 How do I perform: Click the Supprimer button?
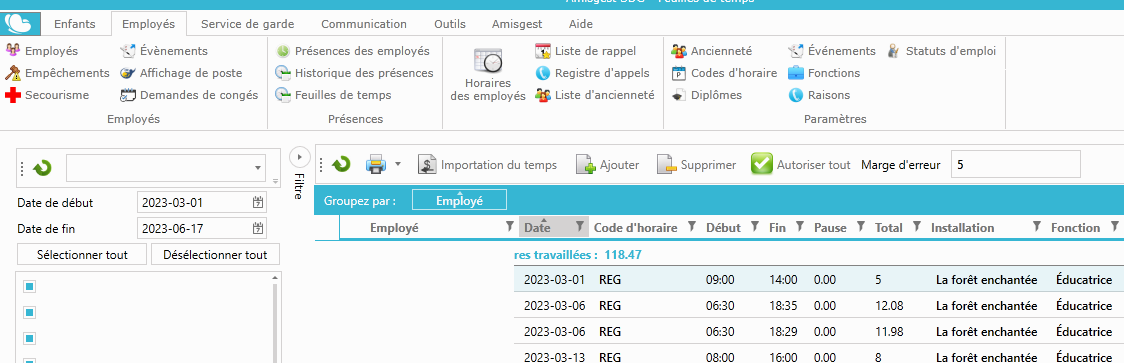click(697, 165)
